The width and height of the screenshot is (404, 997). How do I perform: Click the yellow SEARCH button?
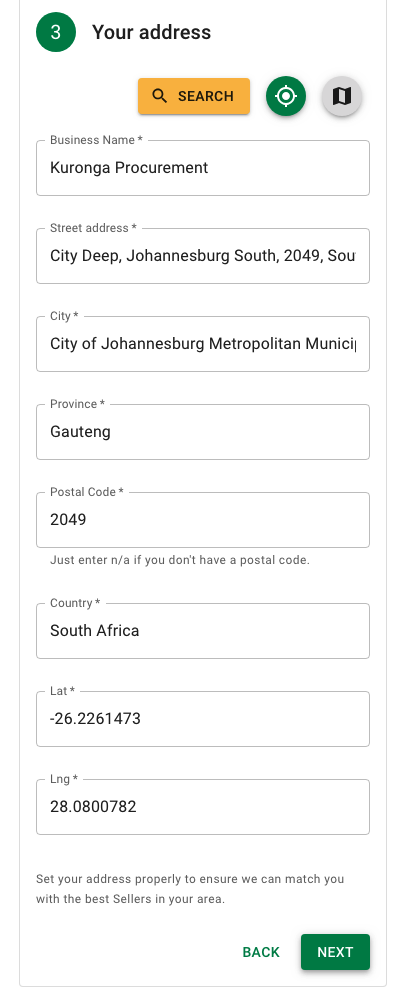click(194, 97)
